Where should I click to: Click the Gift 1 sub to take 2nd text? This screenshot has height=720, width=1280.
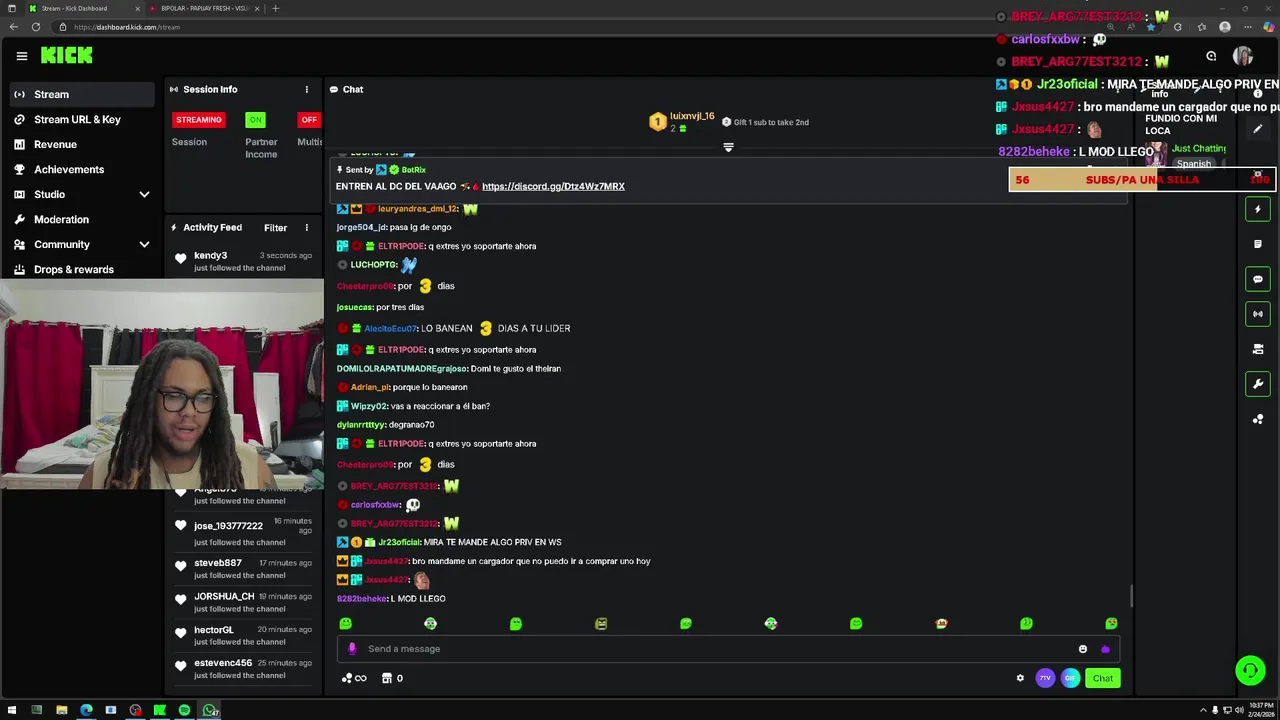pyautogui.click(x=771, y=123)
